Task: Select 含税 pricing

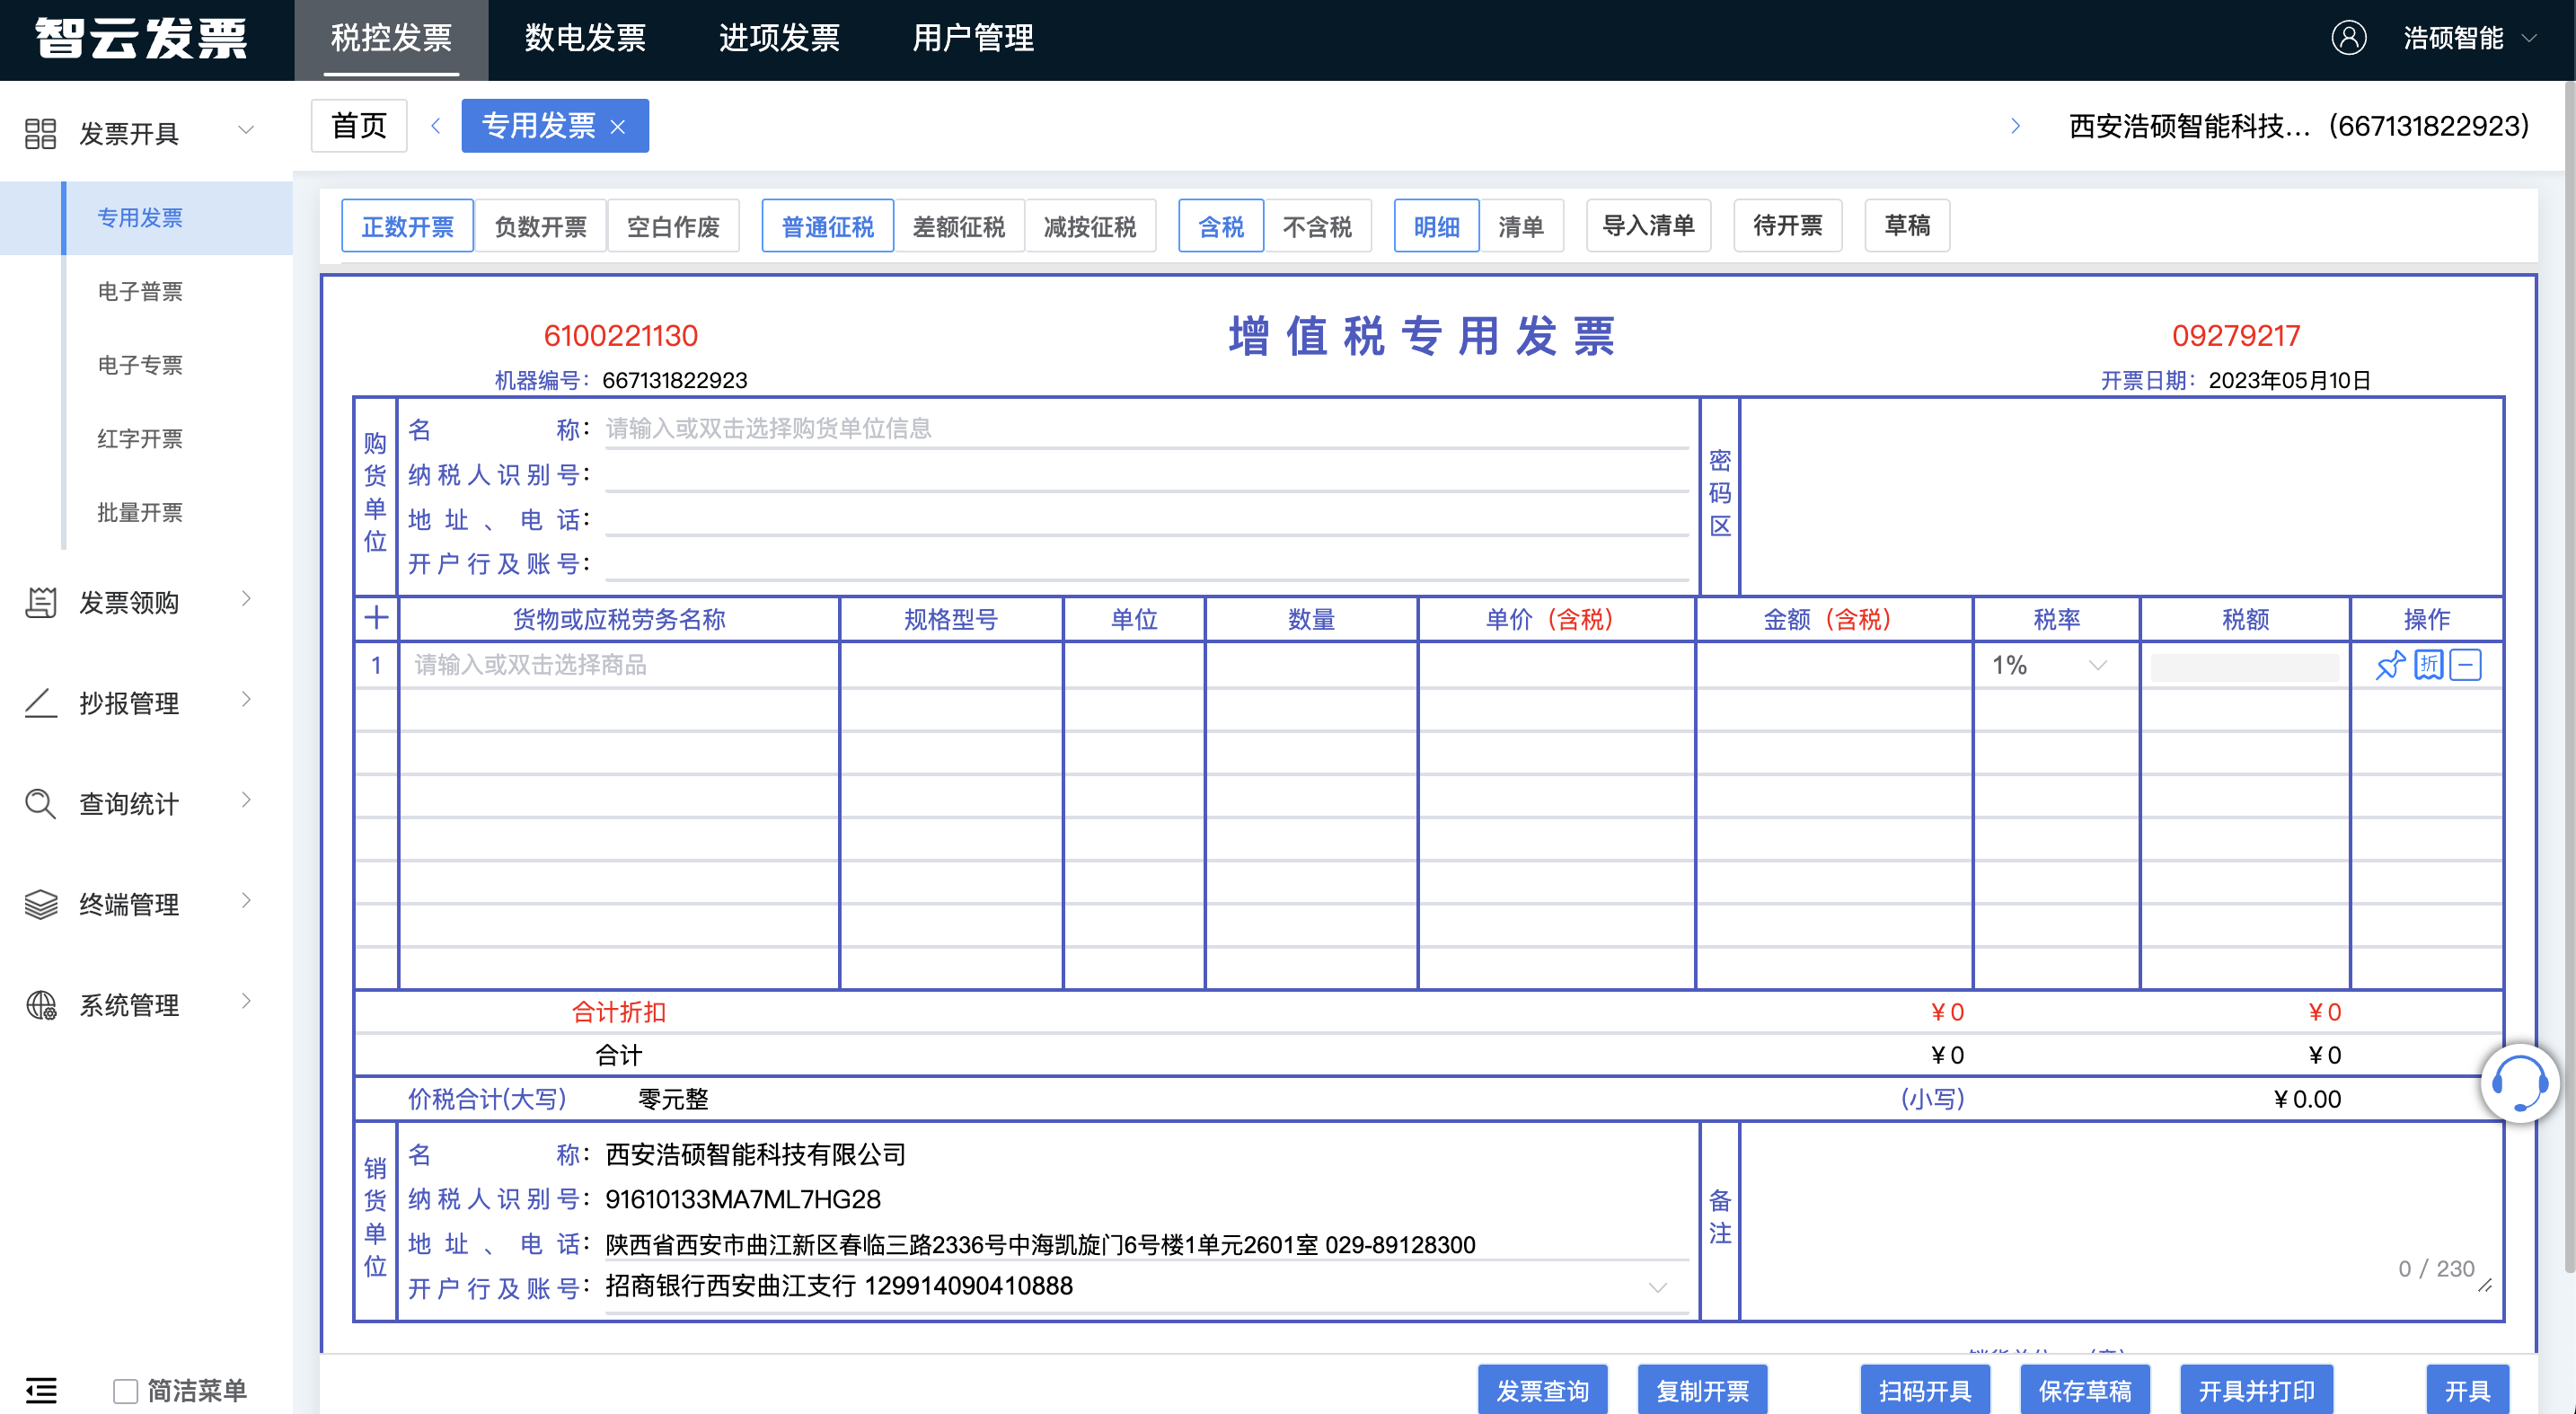Action: [x=1221, y=226]
